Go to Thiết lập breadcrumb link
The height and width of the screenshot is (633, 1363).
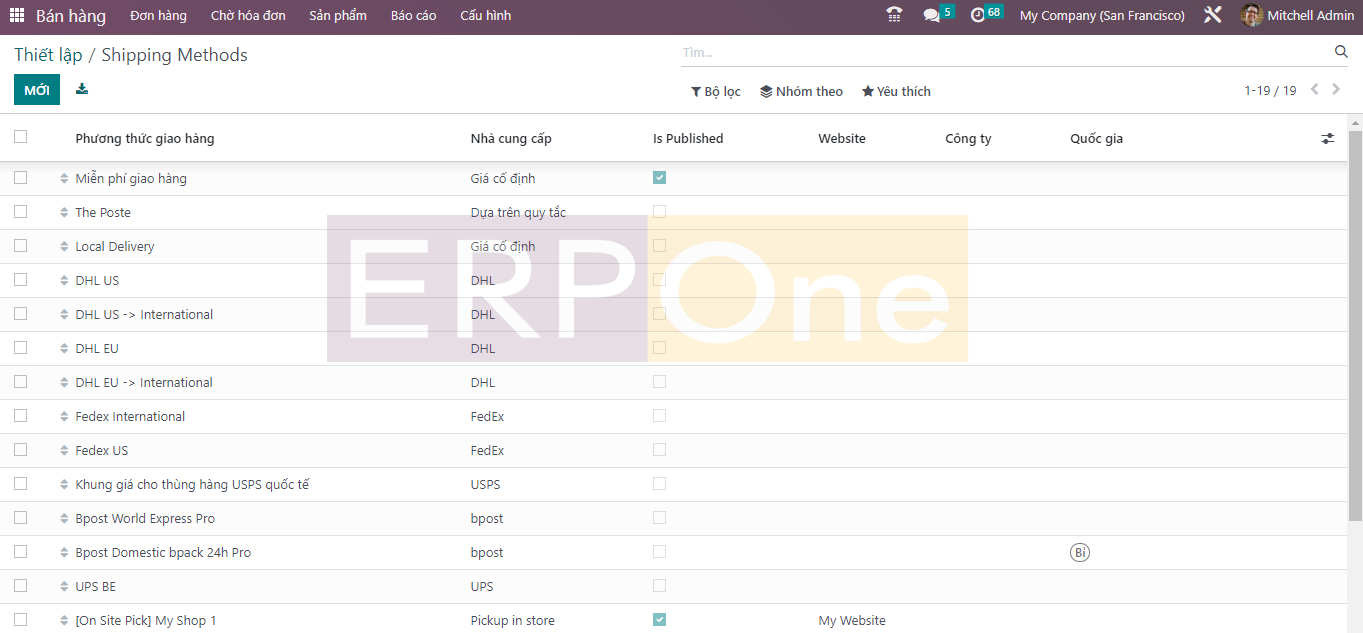(x=48, y=55)
